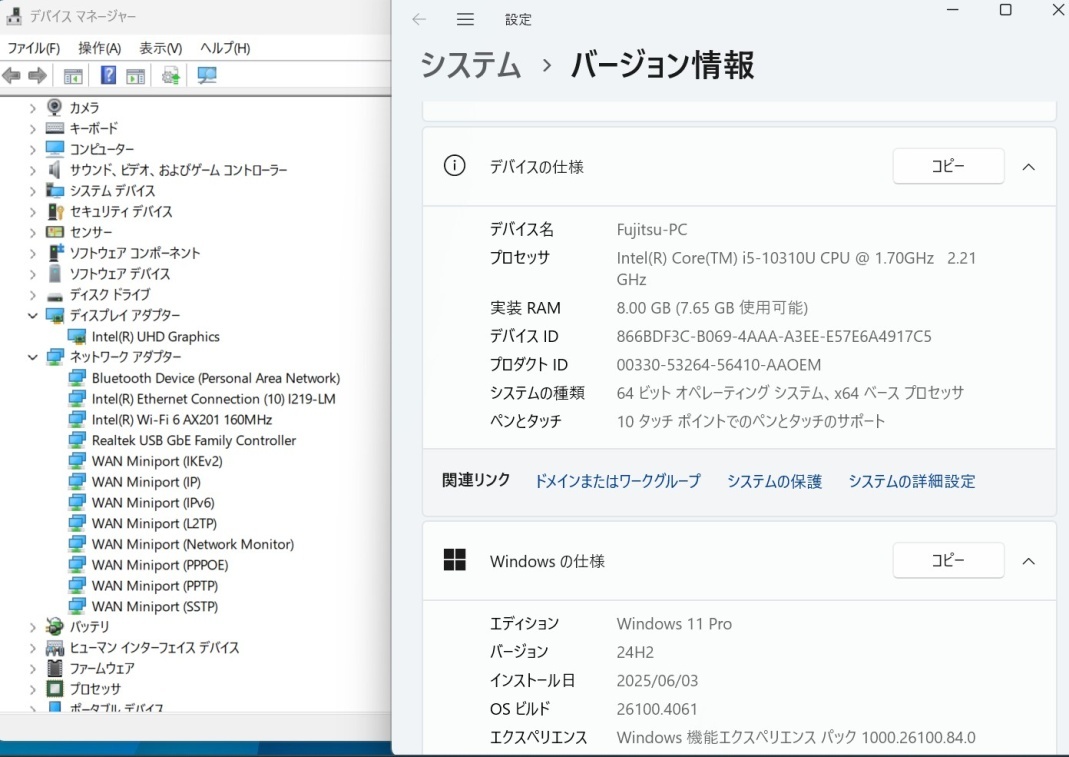Viewport: 1069px width, 757px height.
Task: Select Realtek USB GbE Family Controller
Action: tap(194, 440)
